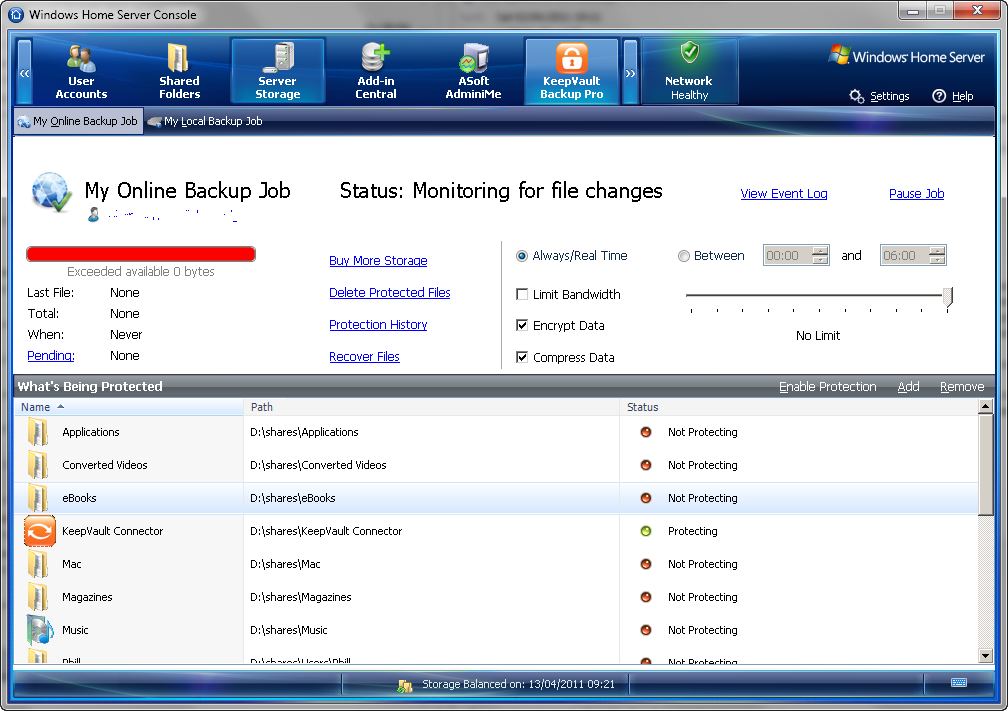Click the Mac folder icon

(38, 564)
